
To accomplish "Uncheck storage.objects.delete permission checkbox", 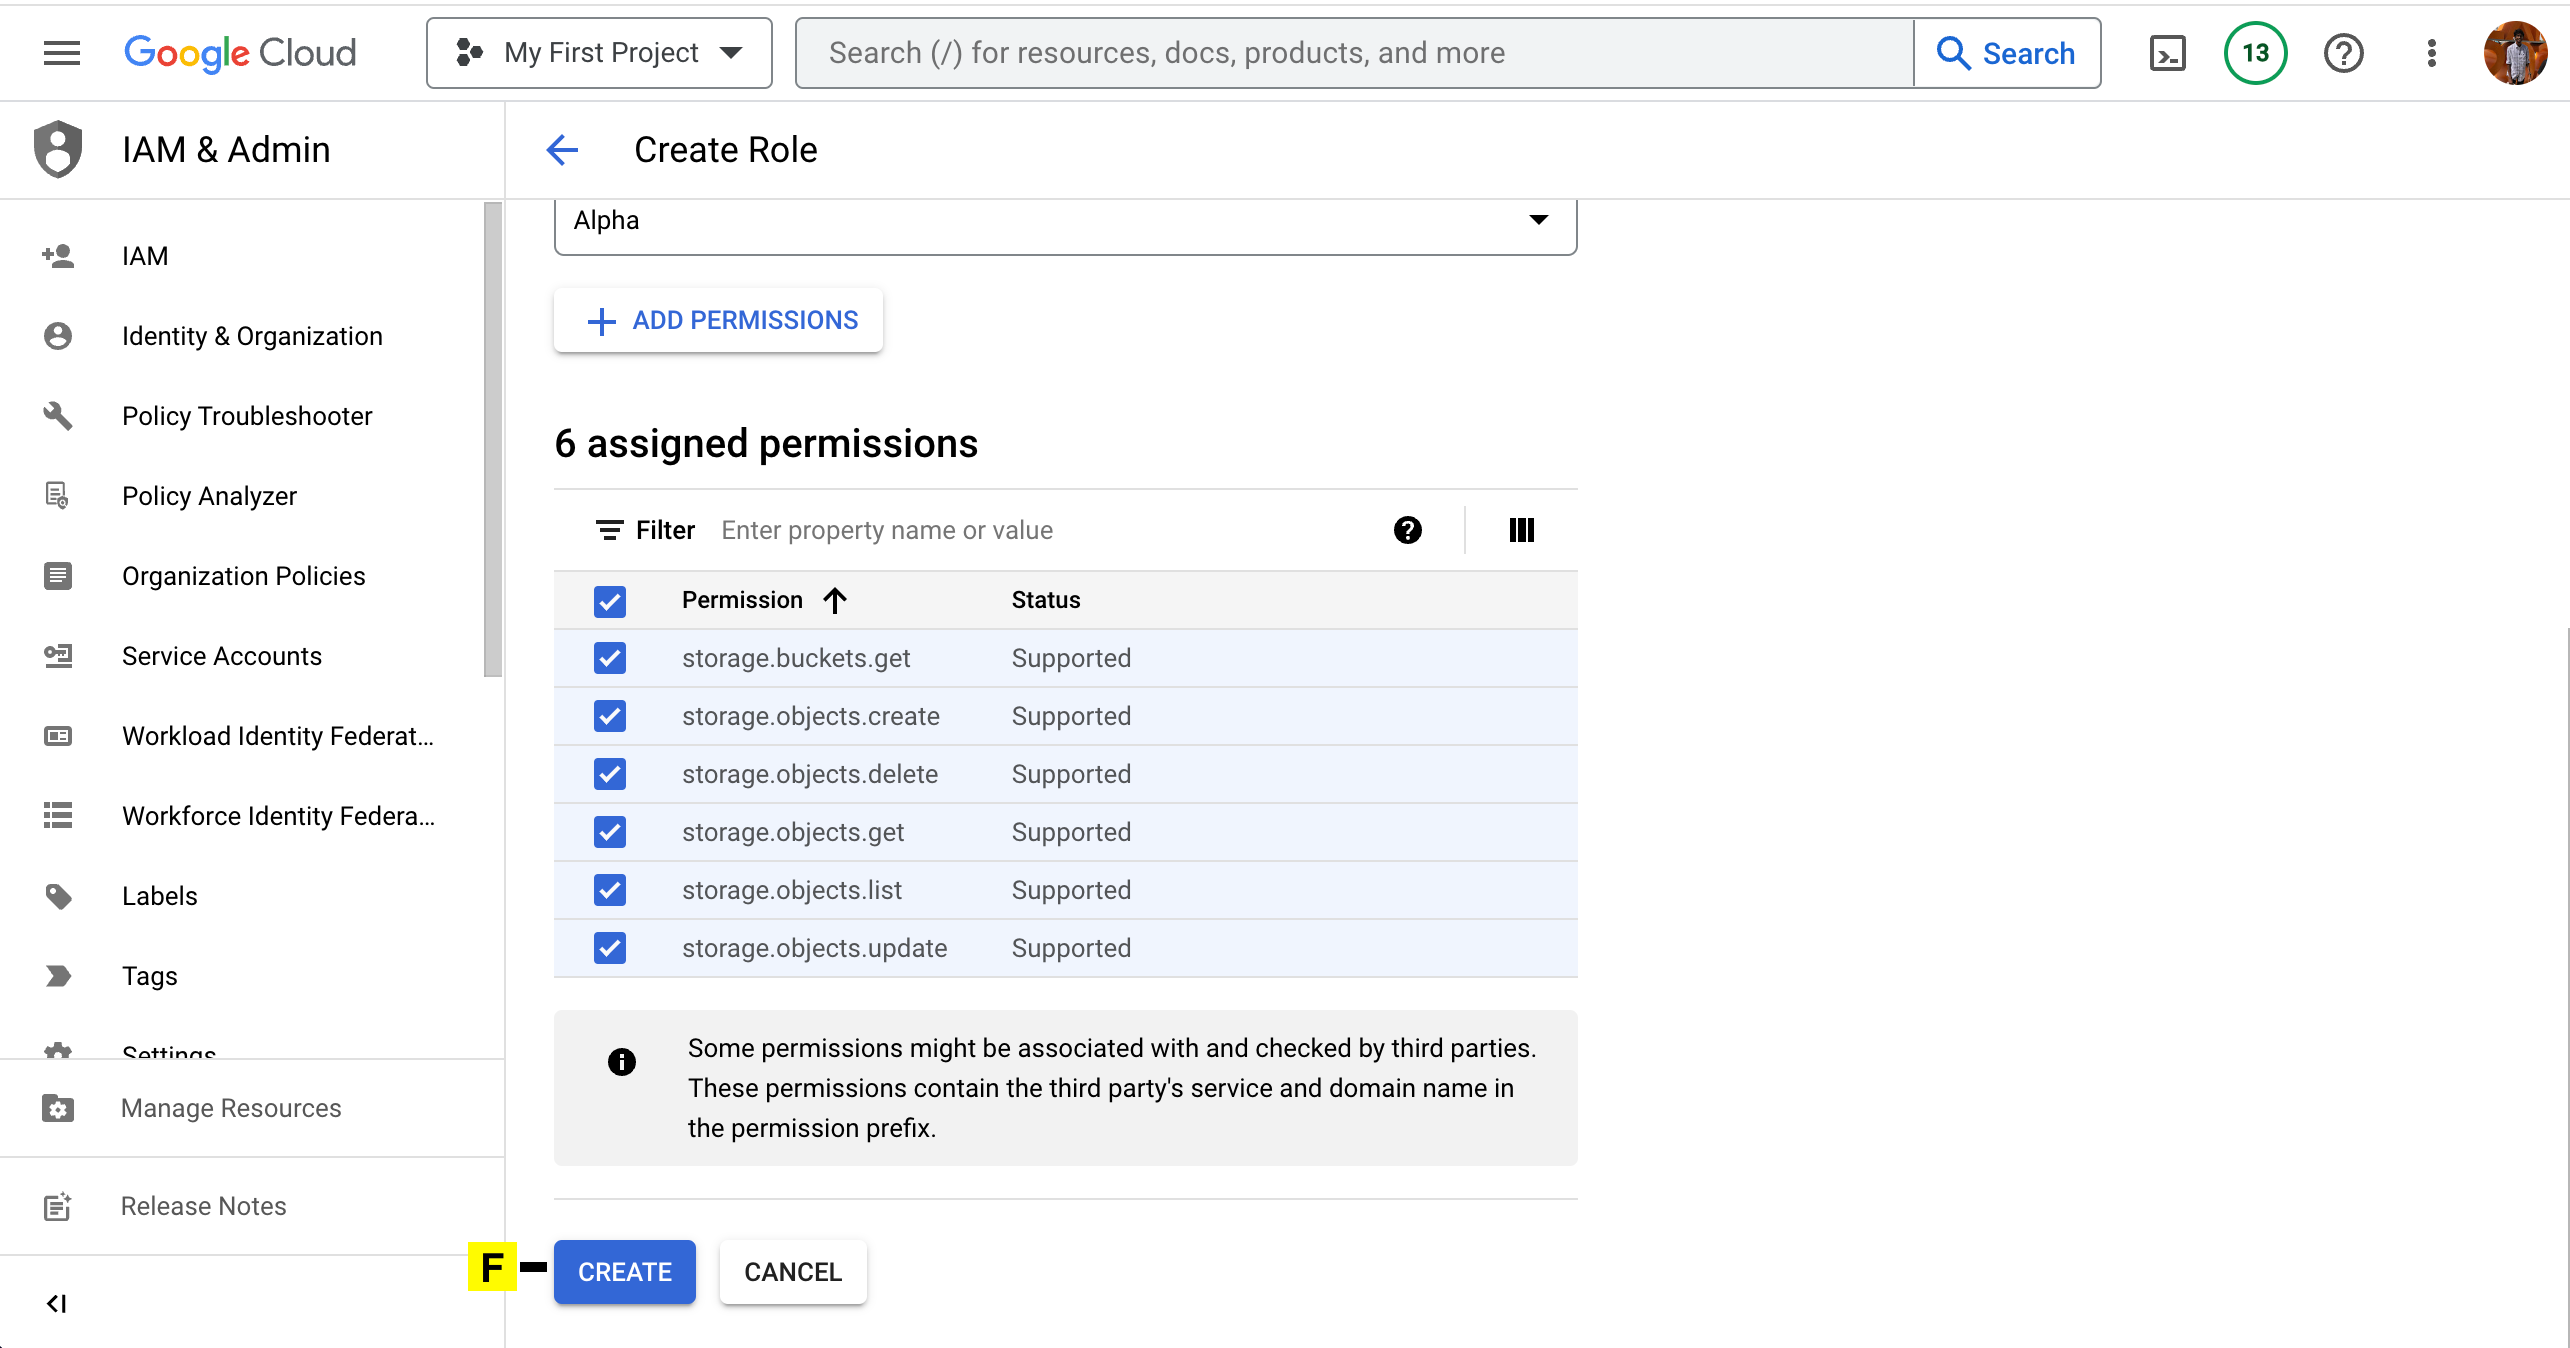I will pos(610,774).
